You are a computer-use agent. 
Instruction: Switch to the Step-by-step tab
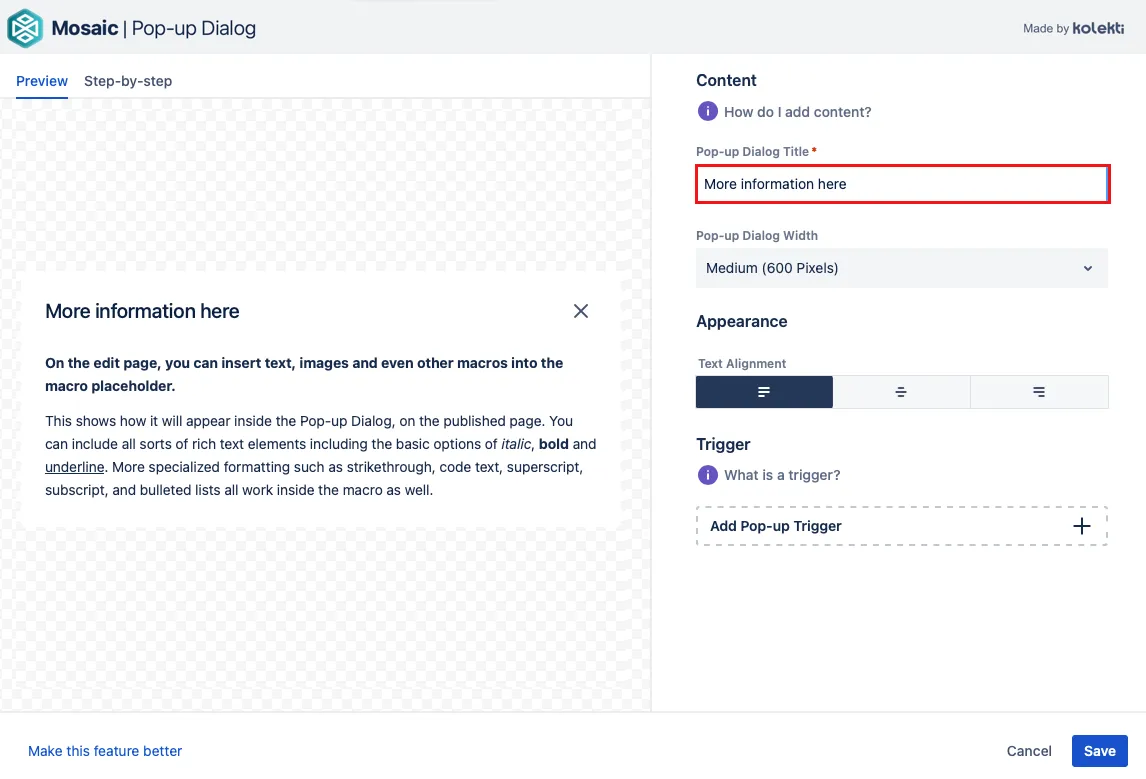click(x=128, y=81)
